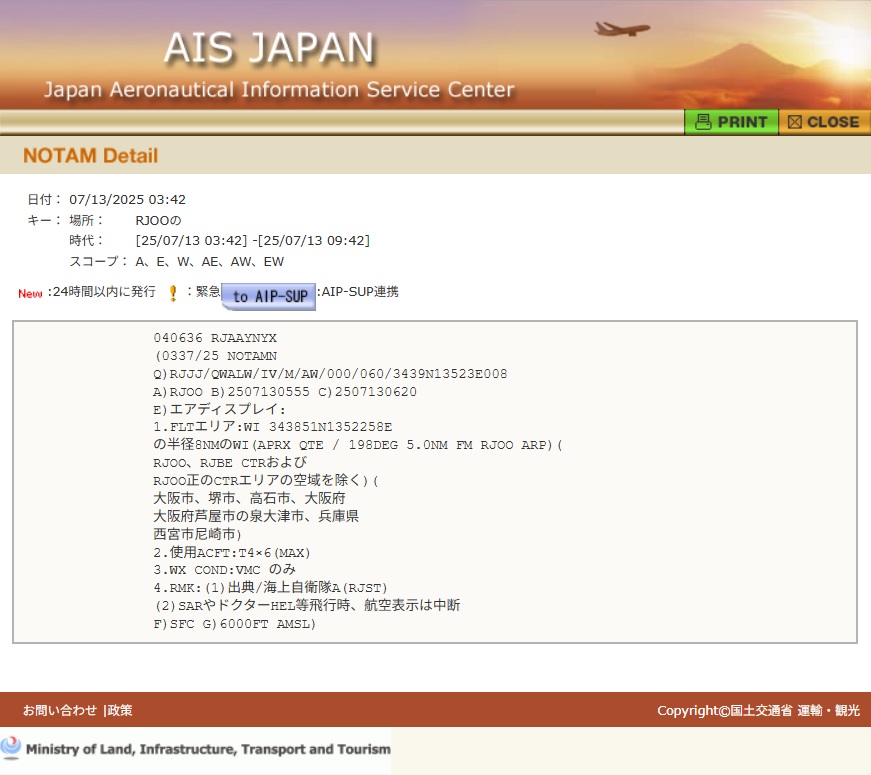The width and height of the screenshot is (871, 775).
Task: Select the period [25/07/13 03:42] -[25/07/13 09:42]
Action: click(253, 241)
